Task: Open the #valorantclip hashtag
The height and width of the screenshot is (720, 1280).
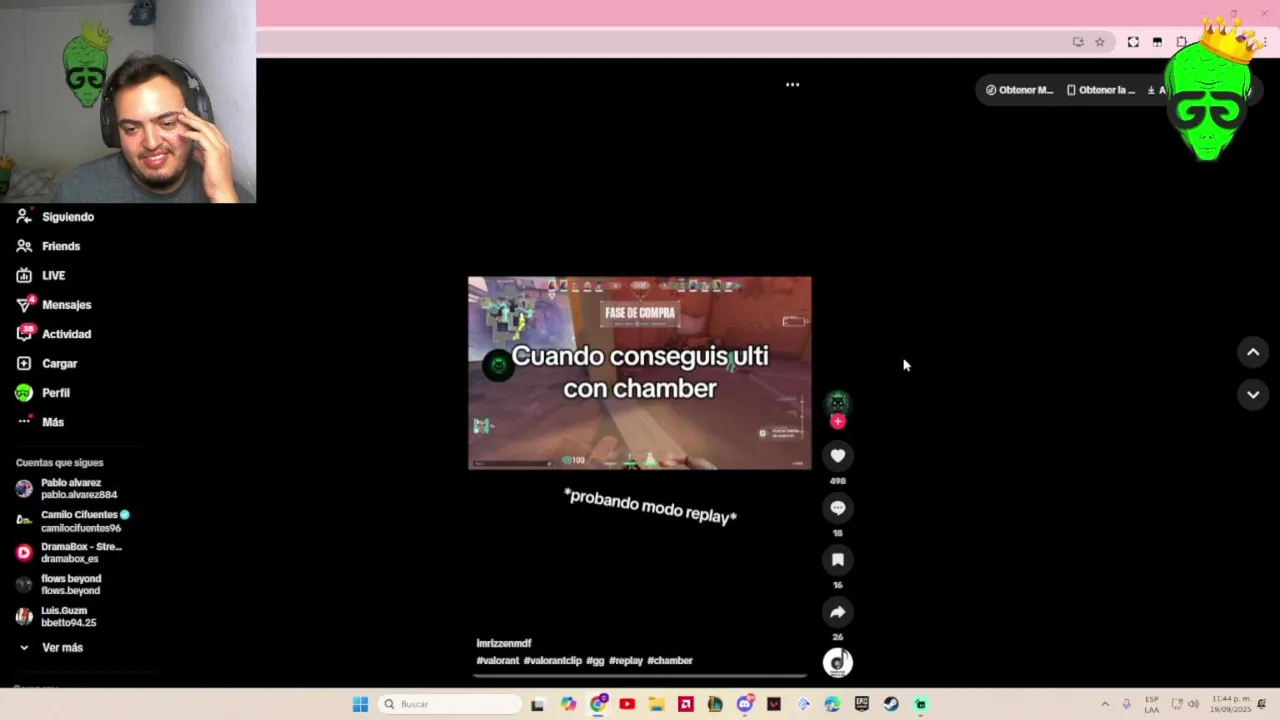Action: coord(552,661)
